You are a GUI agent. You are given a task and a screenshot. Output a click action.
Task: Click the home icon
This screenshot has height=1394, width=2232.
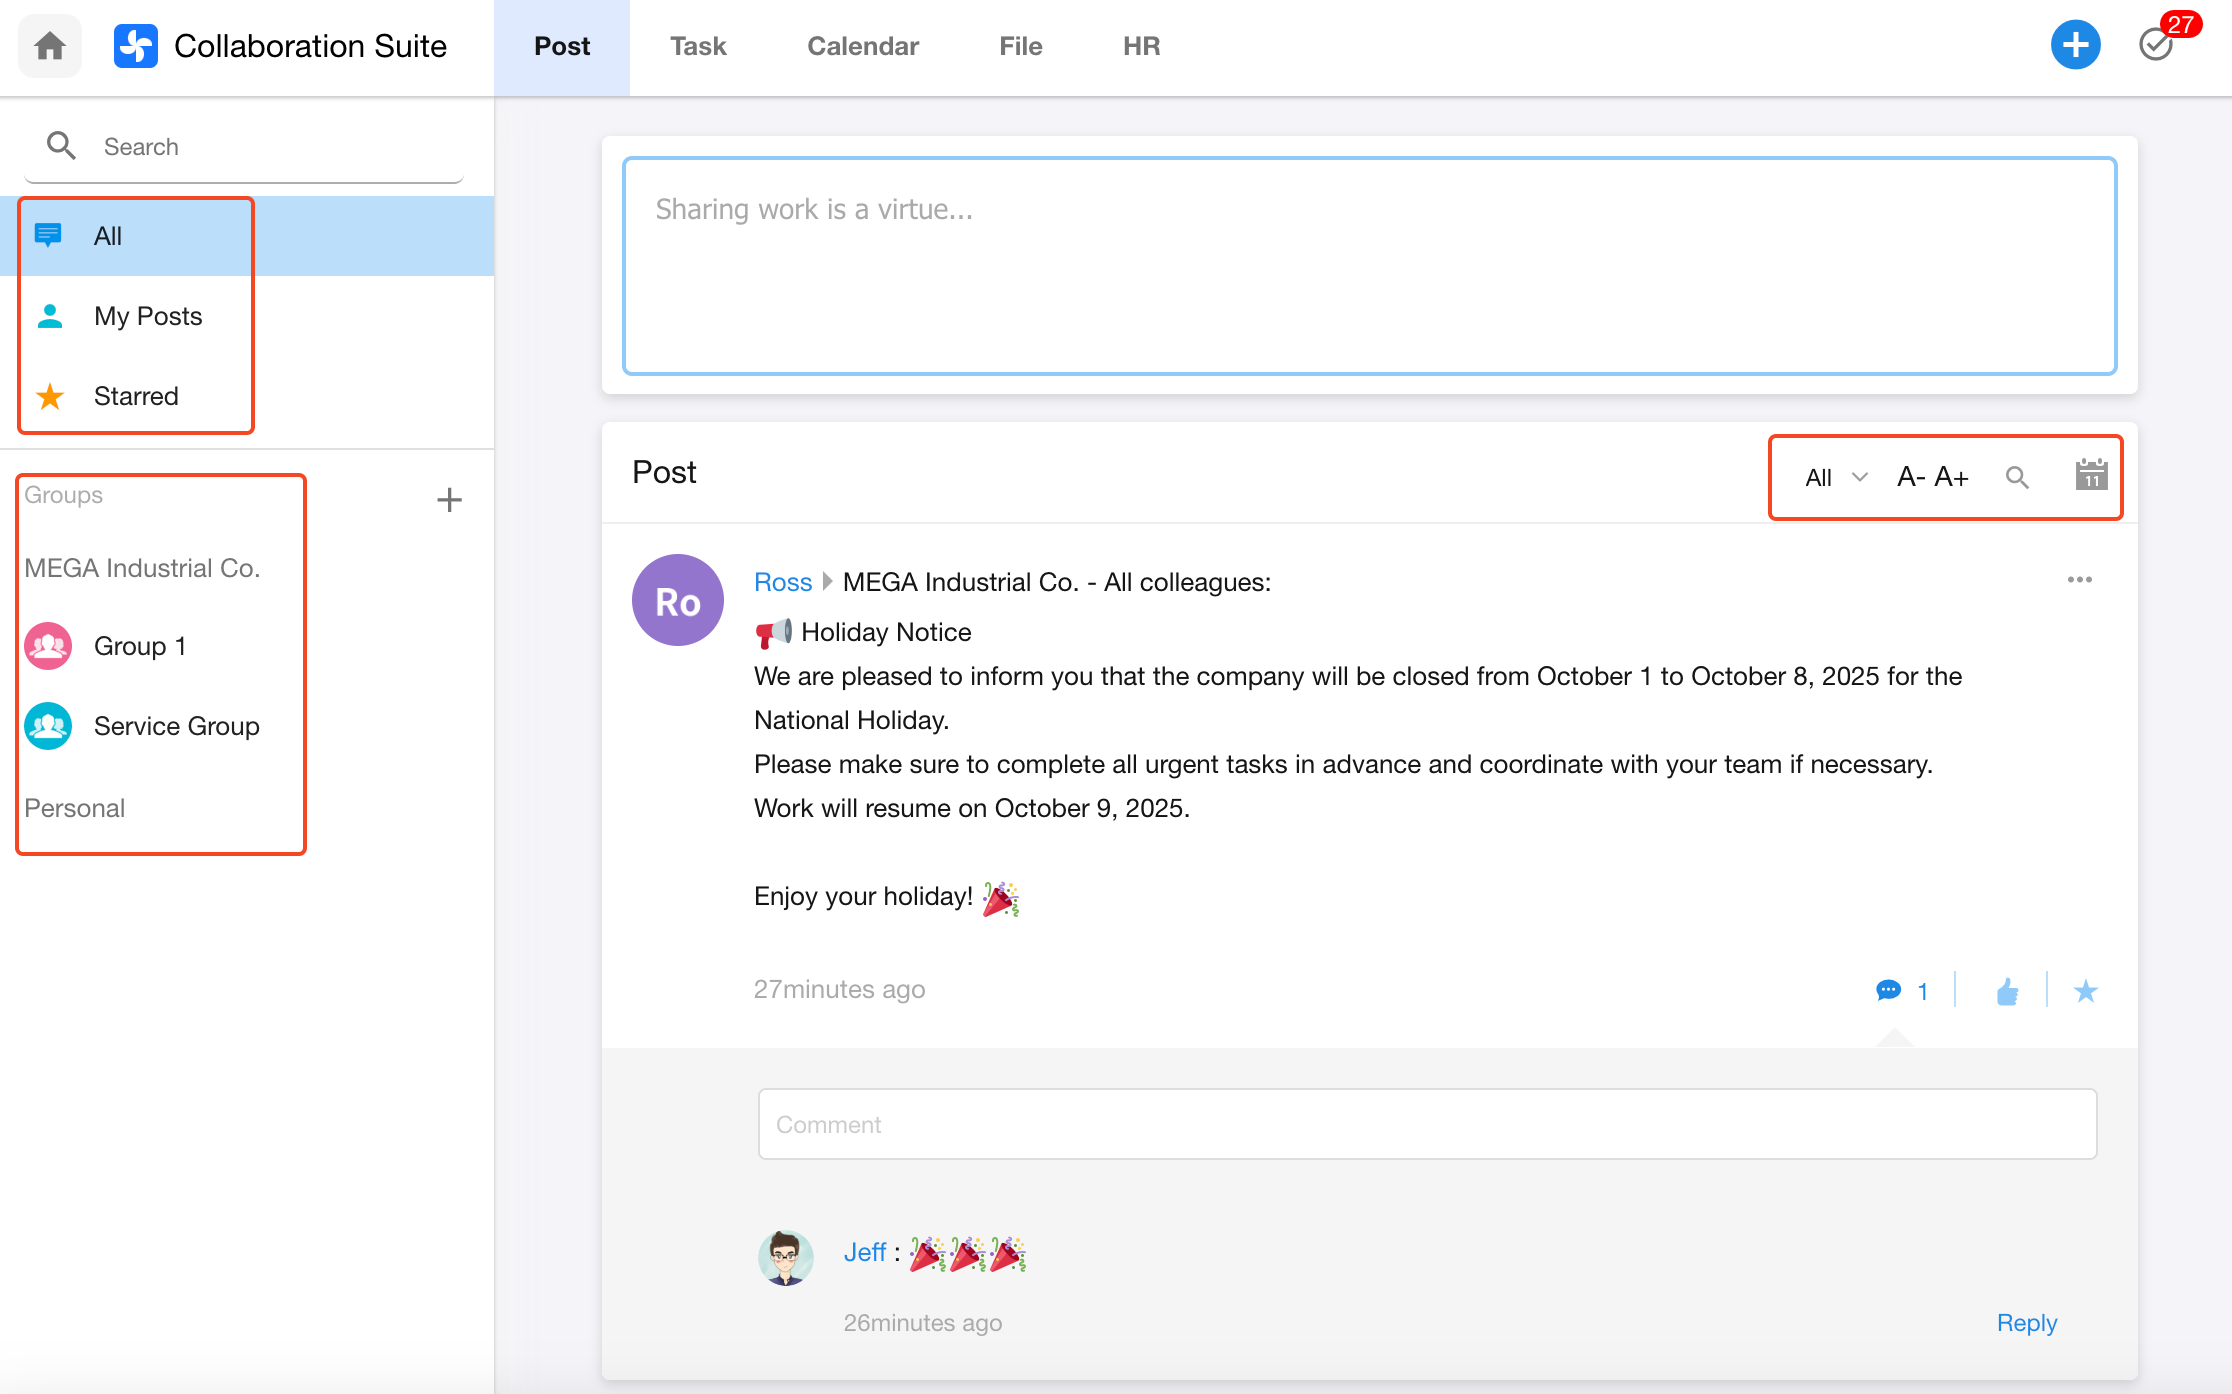pyautogui.click(x=50, y=46)
